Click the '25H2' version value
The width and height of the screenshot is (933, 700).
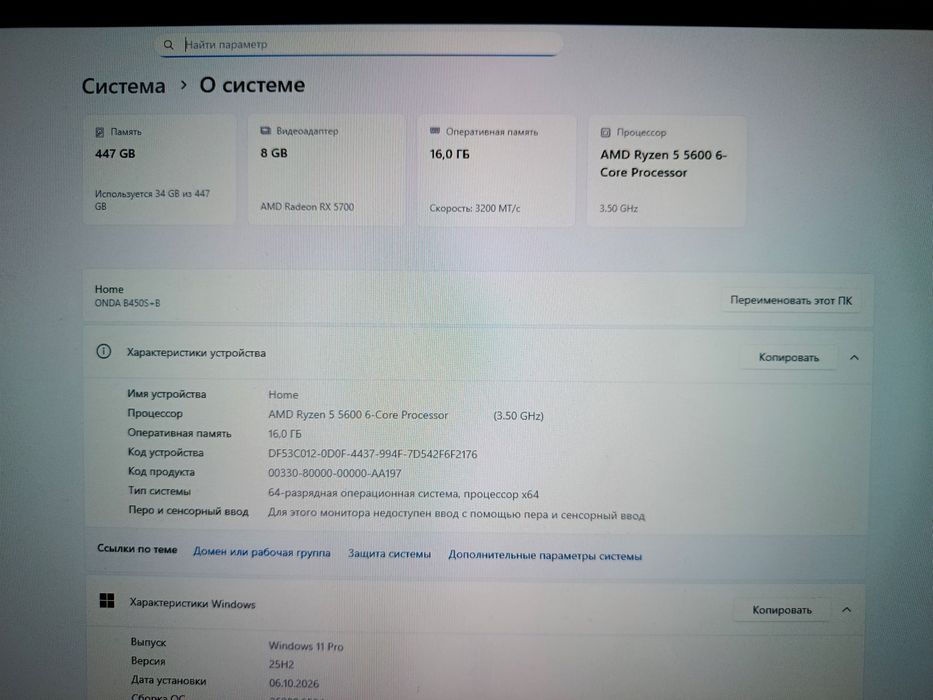click(281, 664)
